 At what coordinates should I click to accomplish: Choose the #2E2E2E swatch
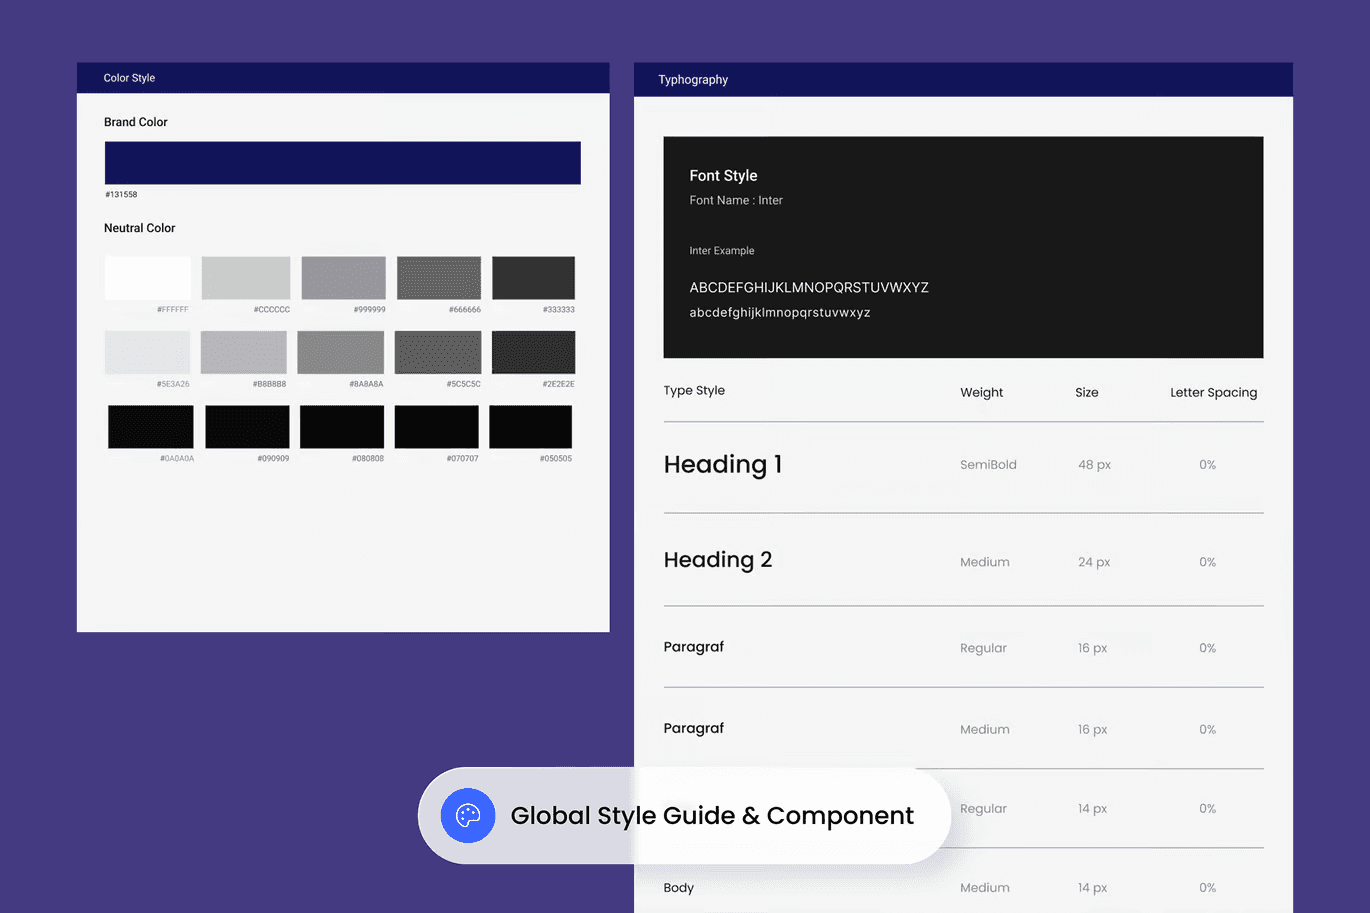pyautogui.click(x=533, y=353)
